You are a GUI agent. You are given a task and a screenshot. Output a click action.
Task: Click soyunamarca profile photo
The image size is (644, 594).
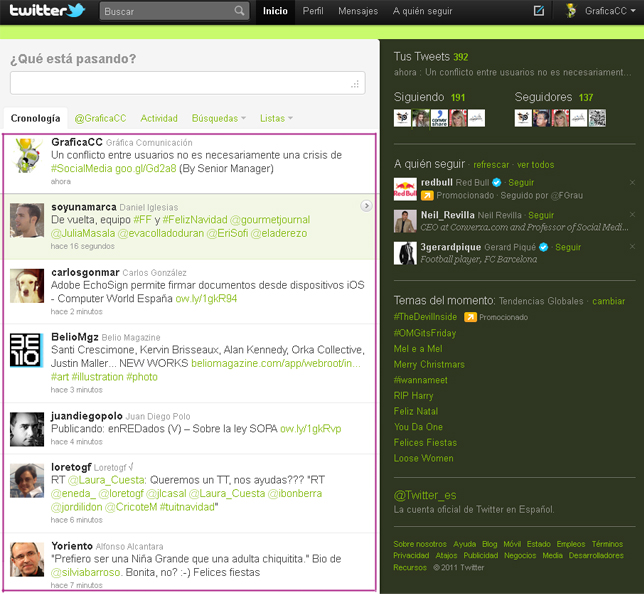click(x=27, y=220)
